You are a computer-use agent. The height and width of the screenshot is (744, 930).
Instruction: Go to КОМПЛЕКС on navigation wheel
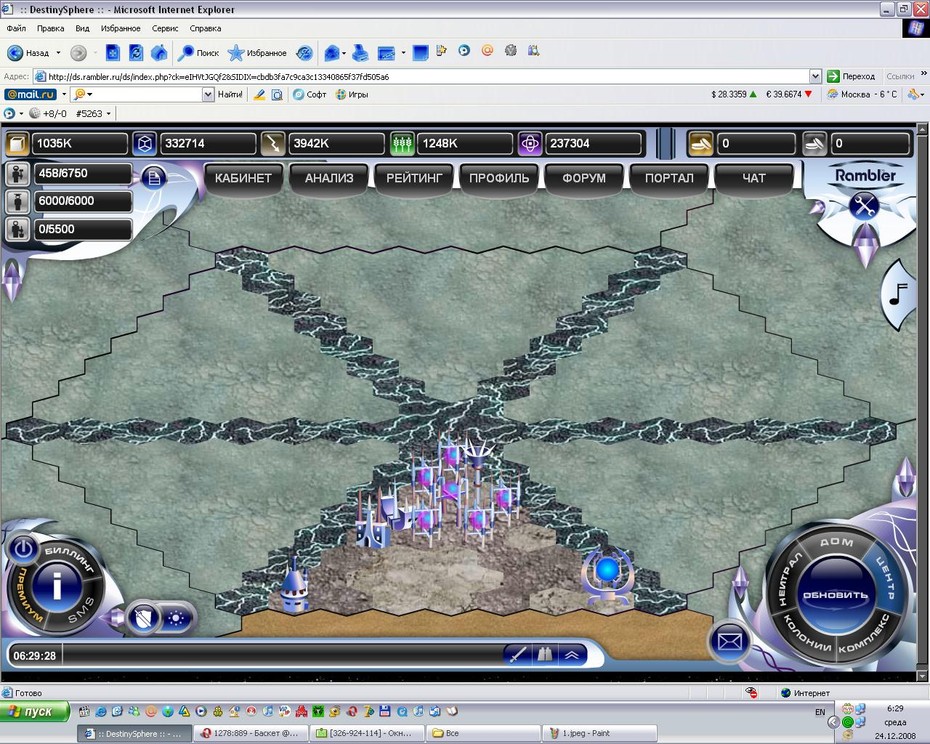click(x=864, y=637)
